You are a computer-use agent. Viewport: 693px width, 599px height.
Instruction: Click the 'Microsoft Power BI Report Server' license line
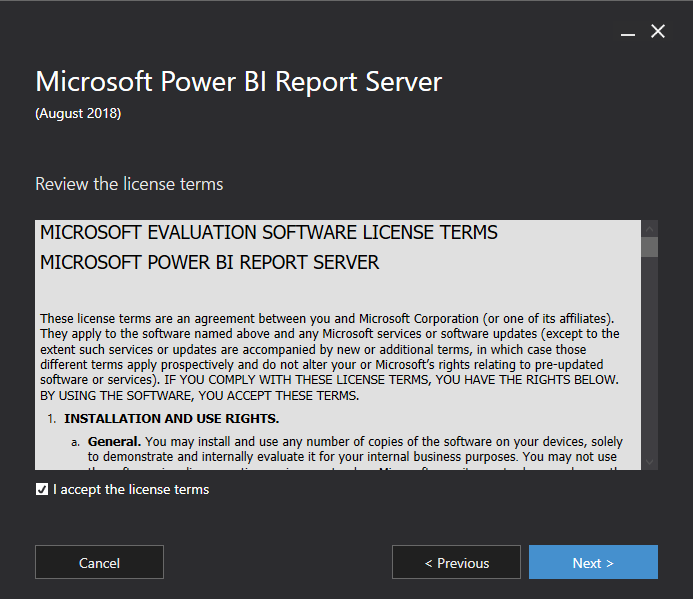tap(209, 263)
